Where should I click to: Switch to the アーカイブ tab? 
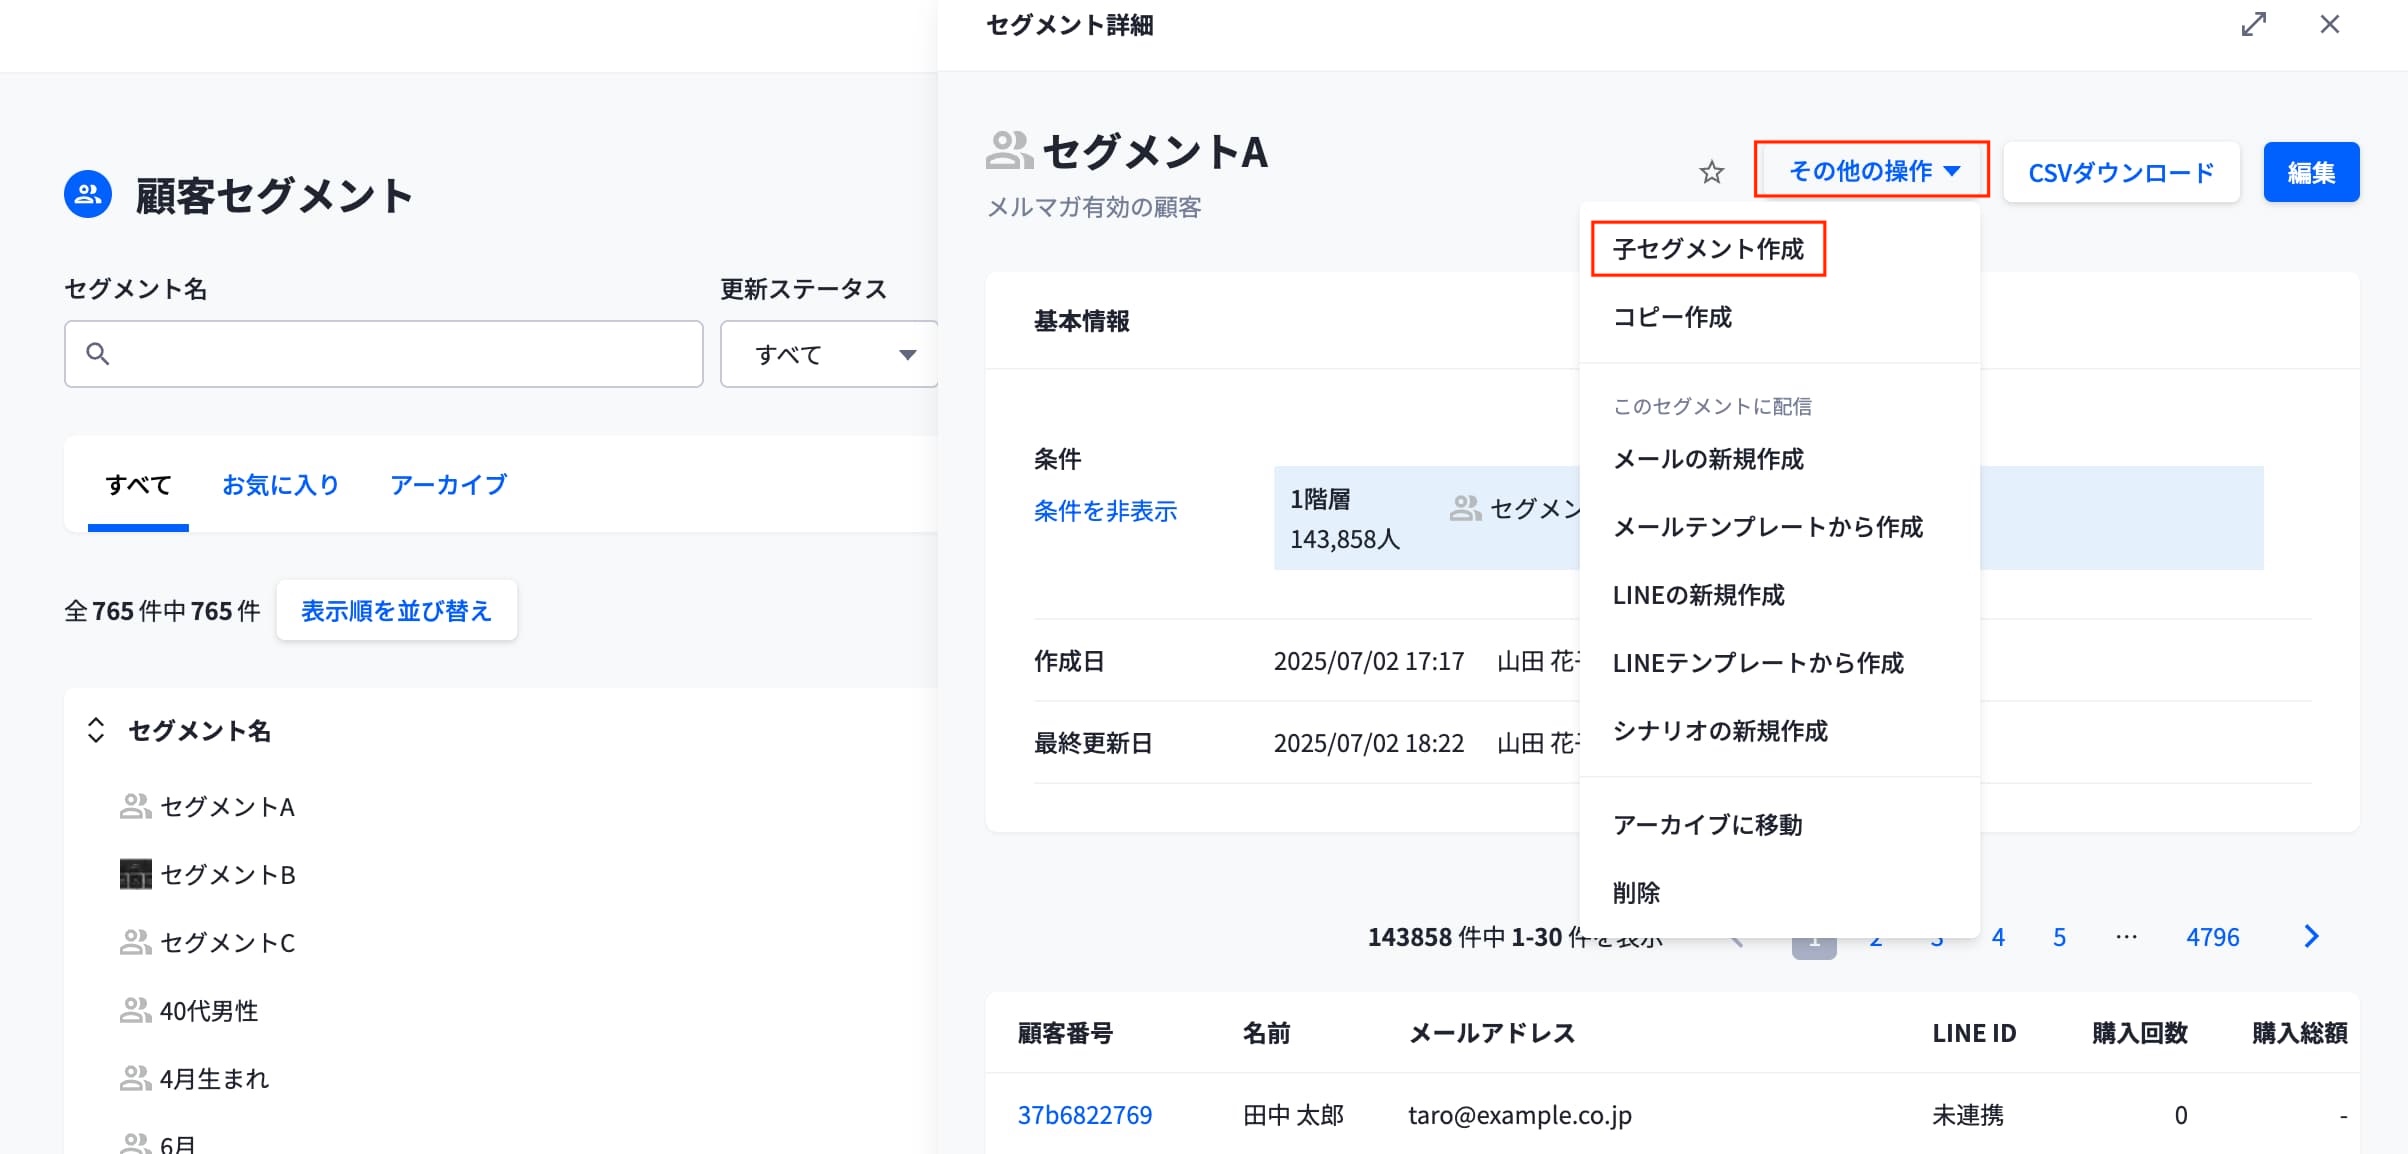coord(448,485)
